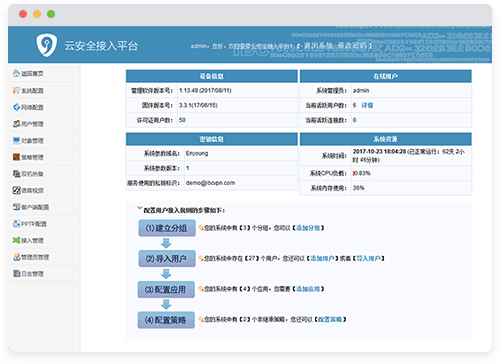
Task: Click the (1)建立分组 step button
Action: click(x=167, y=228)
